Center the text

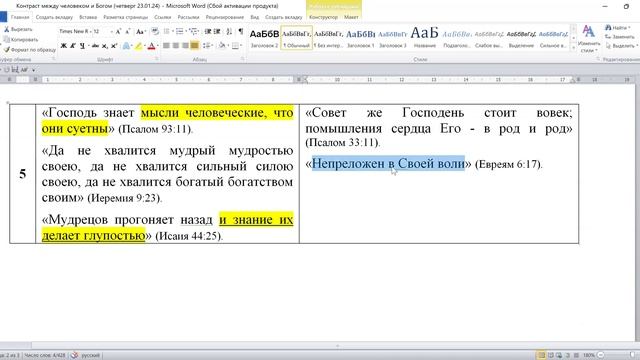point(176,46)
